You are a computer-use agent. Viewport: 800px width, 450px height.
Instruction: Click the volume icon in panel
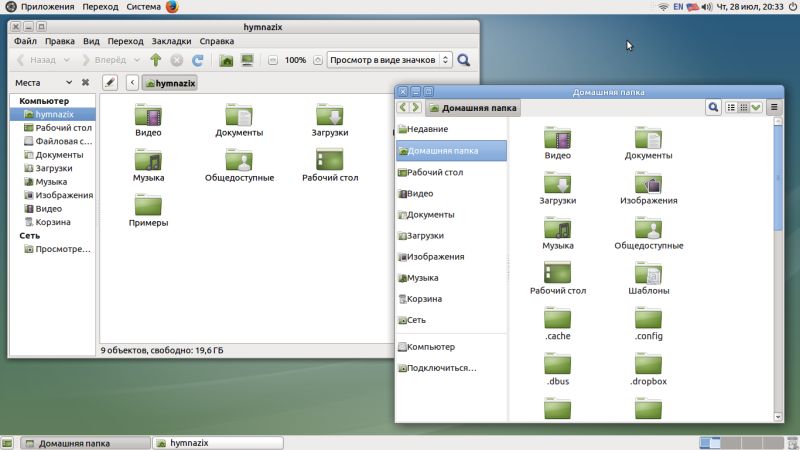707,7
